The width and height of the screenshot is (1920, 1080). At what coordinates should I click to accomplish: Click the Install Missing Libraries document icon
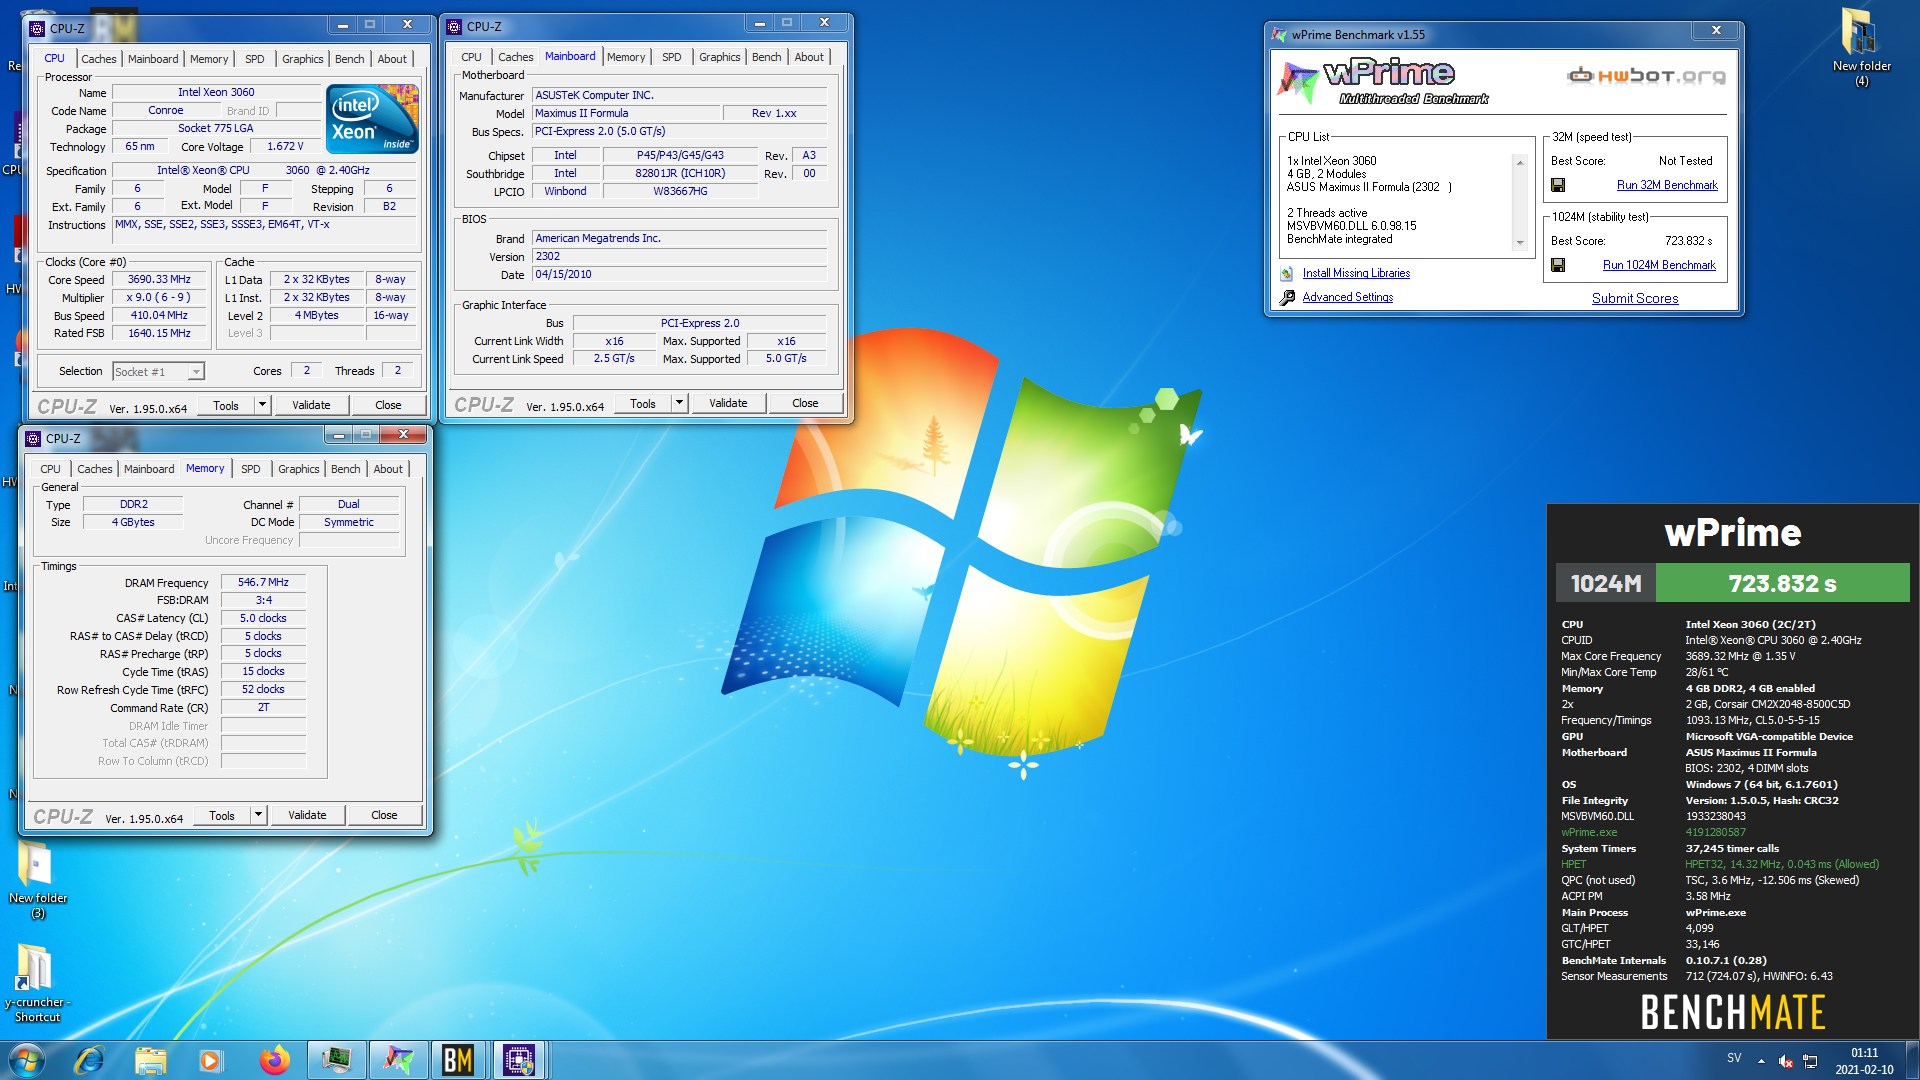pos(1287,273)
